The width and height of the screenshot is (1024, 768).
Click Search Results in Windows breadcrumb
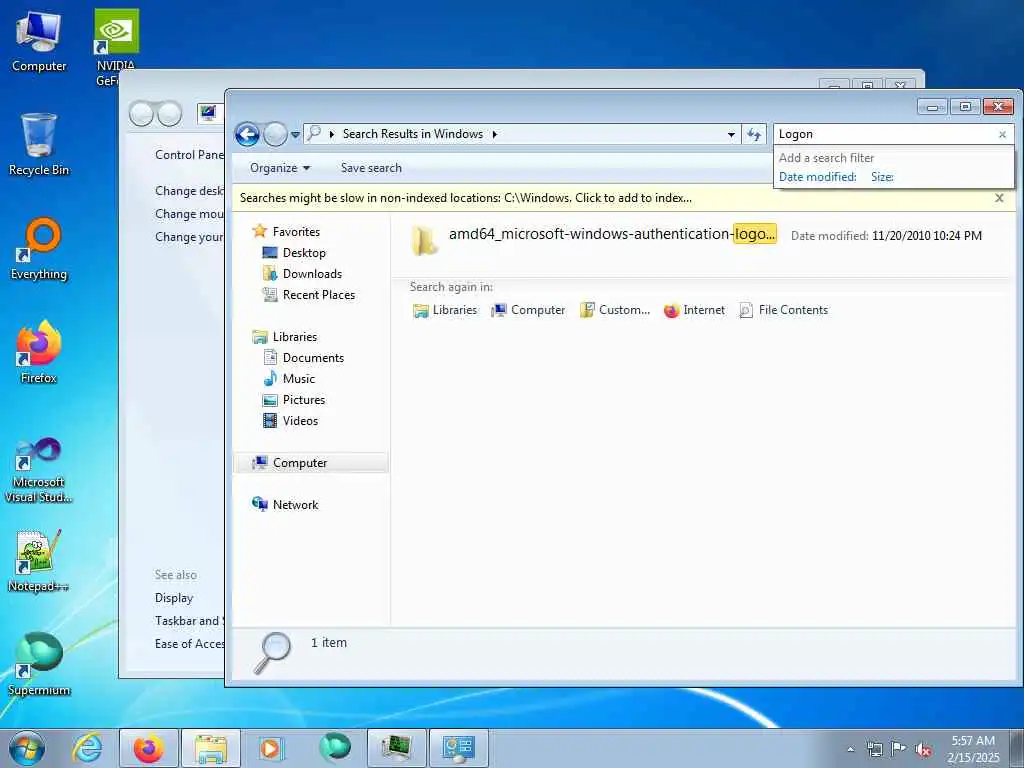click(x=413, y=134)
